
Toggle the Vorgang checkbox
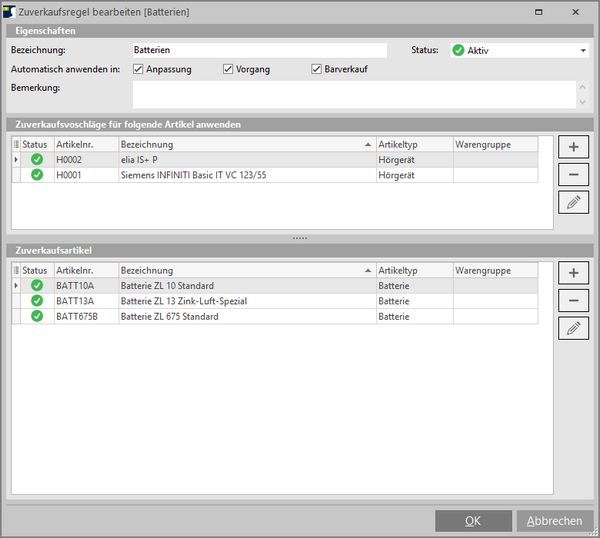[x=228, y=69]
